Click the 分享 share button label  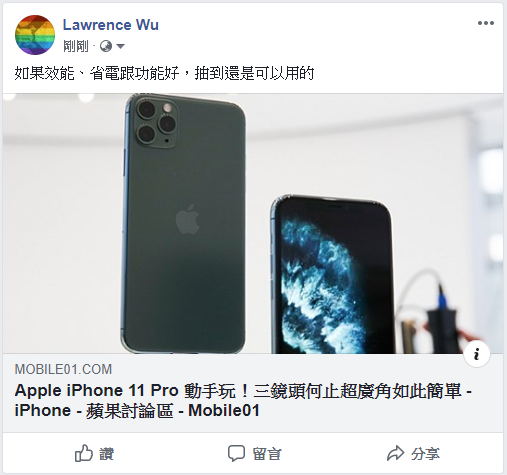tap(425, 454)
